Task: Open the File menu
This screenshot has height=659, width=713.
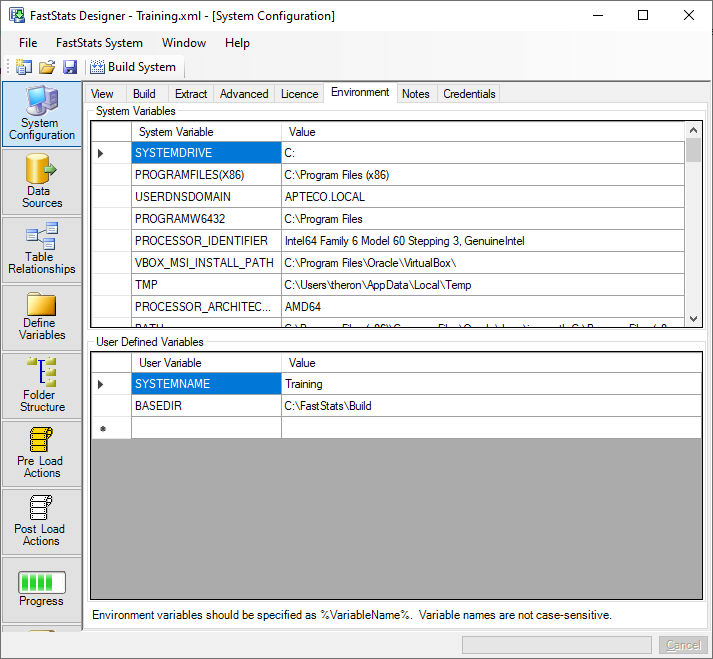Action: pyautogui.click(x=28, y=43)
